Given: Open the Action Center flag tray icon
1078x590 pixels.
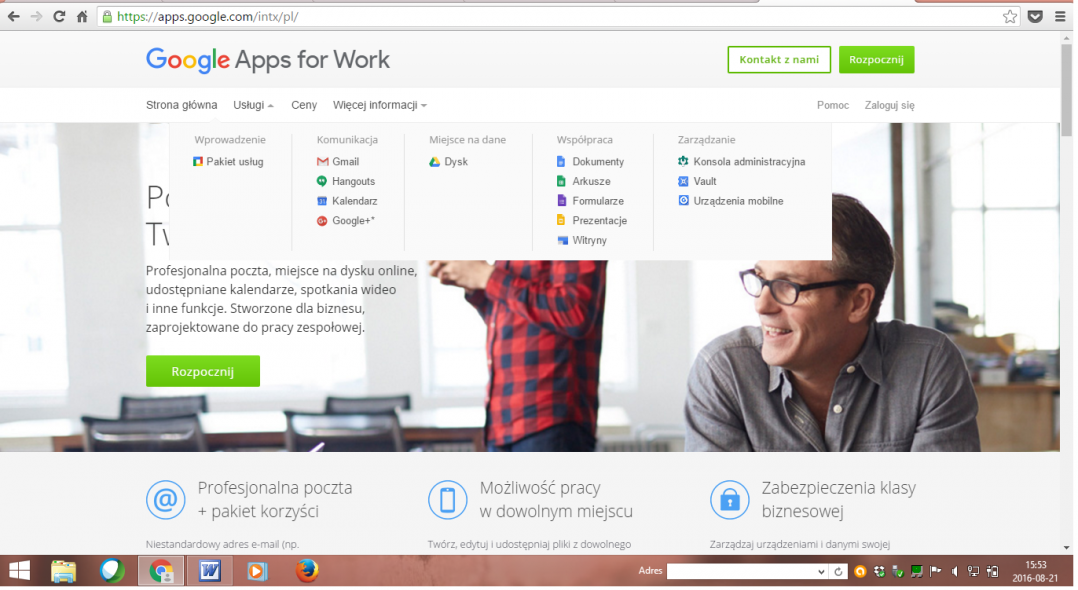Looking at the screenshot, I should tap(936, 571).
